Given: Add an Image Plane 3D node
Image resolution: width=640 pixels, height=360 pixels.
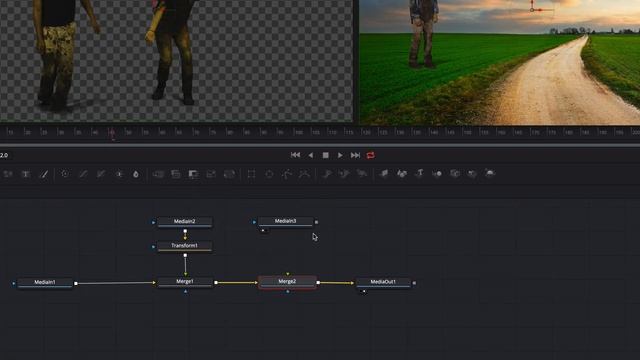Looking at the screenshot, I should pyautogui.click(x=384, y=174).
